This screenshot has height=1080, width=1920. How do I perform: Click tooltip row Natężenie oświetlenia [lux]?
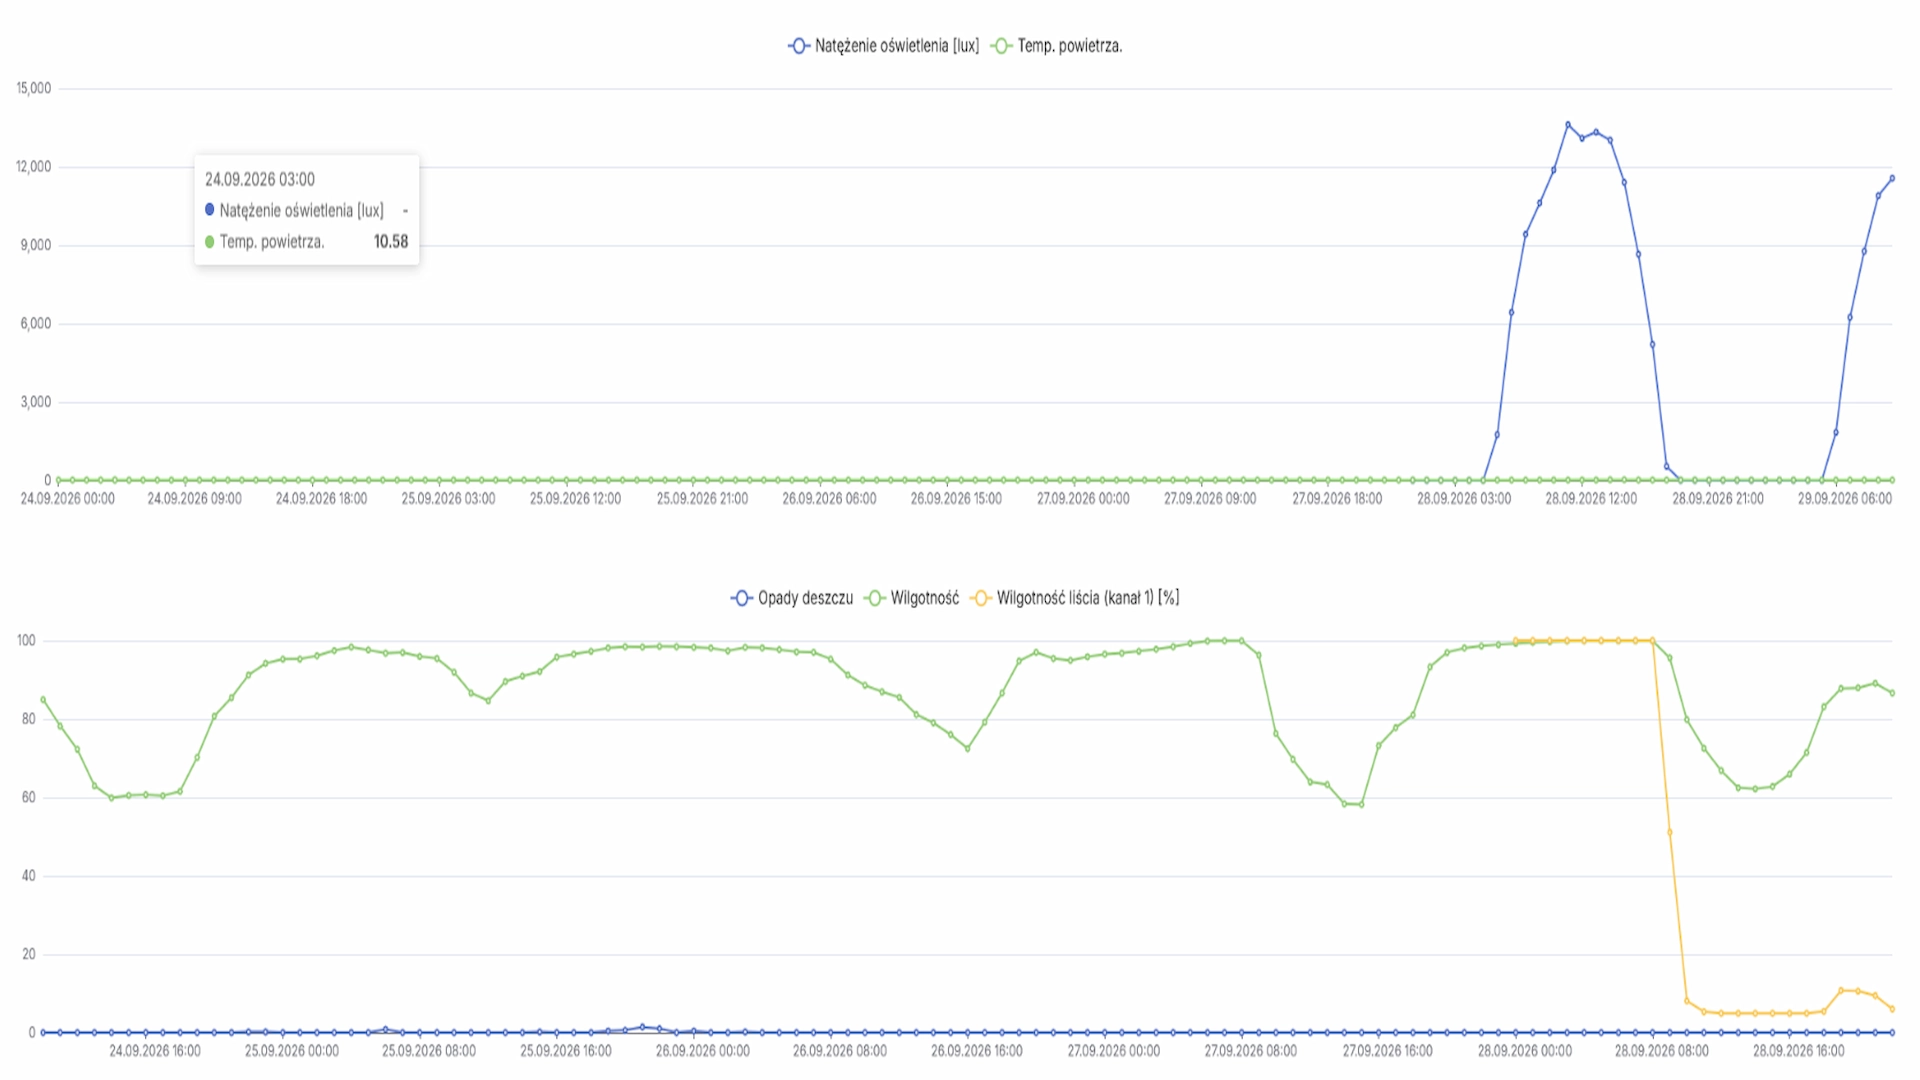(x=306, y=210)
